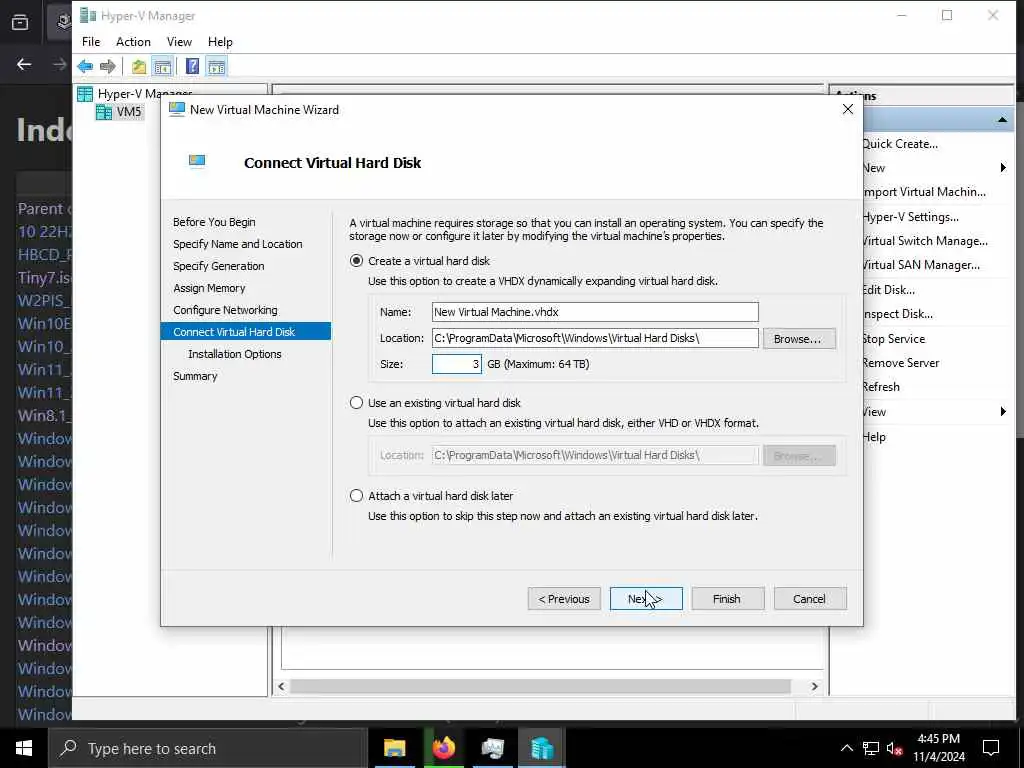1024x768 pixels.
Task: Open the Action menu
Action: click(x=133, y=42)
